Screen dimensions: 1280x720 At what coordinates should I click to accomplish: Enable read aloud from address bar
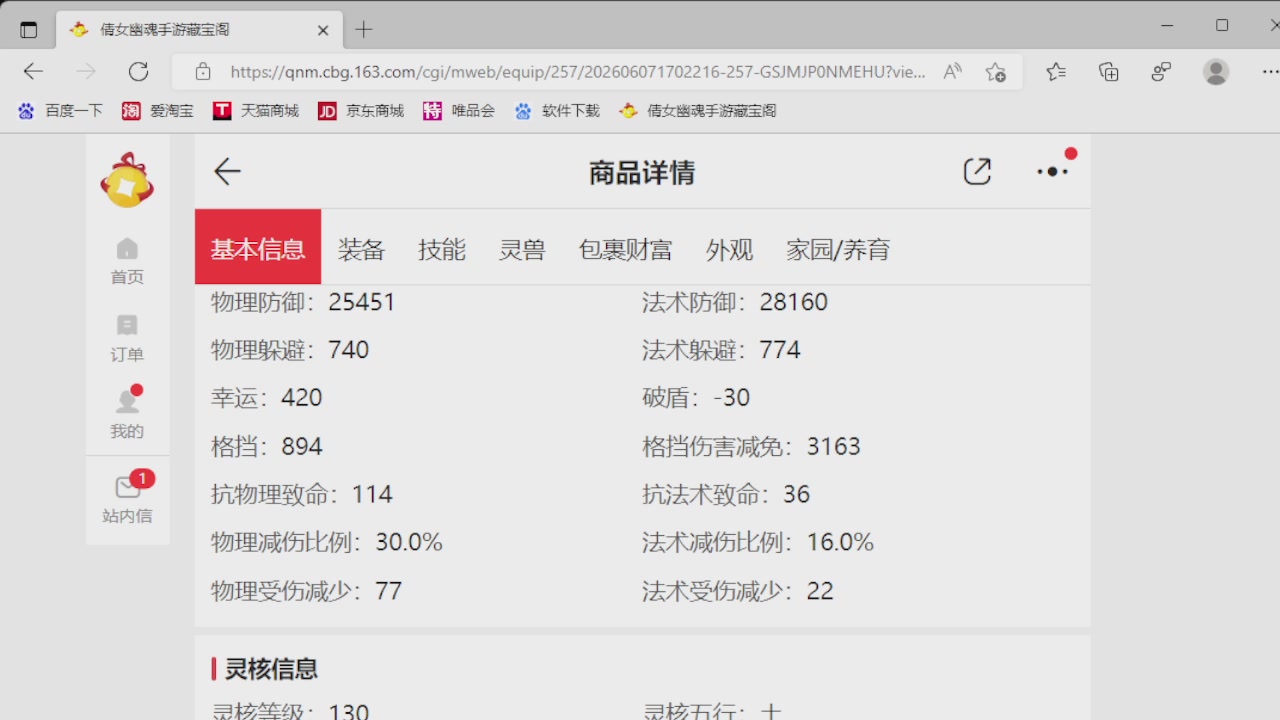[x=952, y=72]
